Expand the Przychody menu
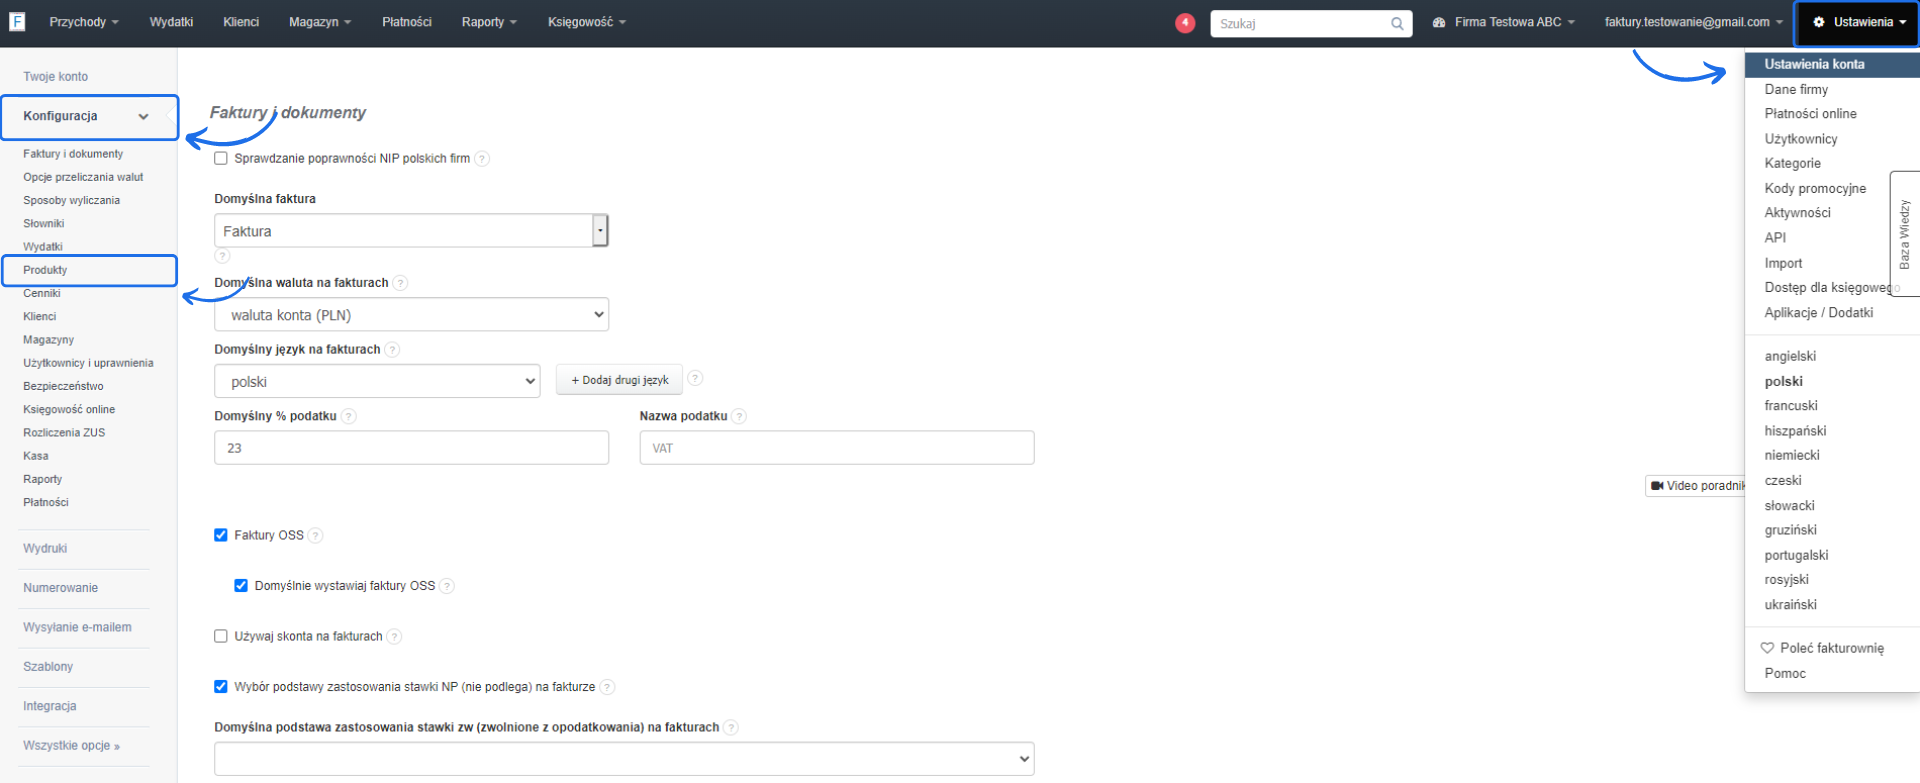 [84, 22]
